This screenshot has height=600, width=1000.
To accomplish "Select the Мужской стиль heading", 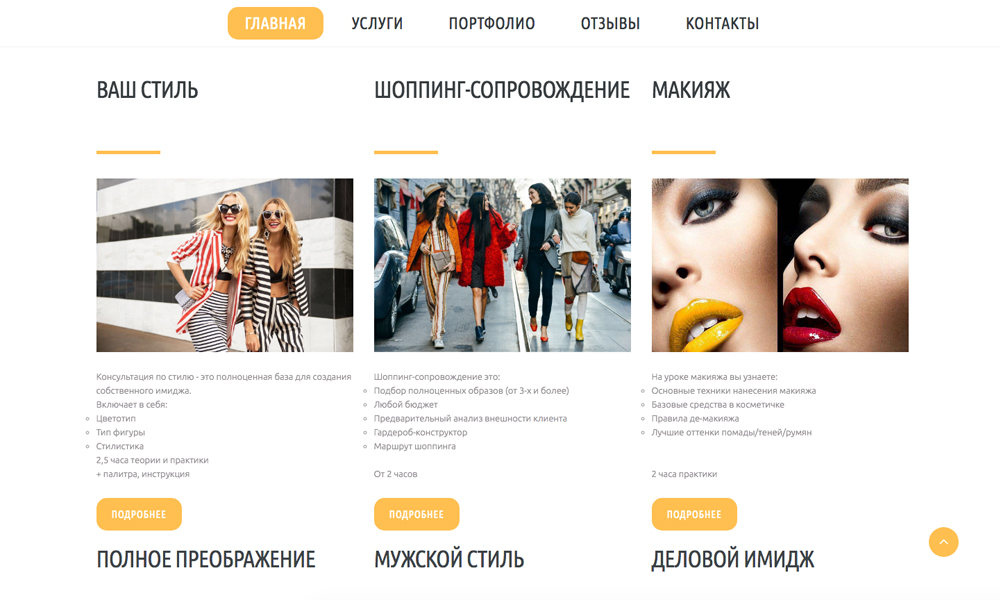I will [449, 559].
